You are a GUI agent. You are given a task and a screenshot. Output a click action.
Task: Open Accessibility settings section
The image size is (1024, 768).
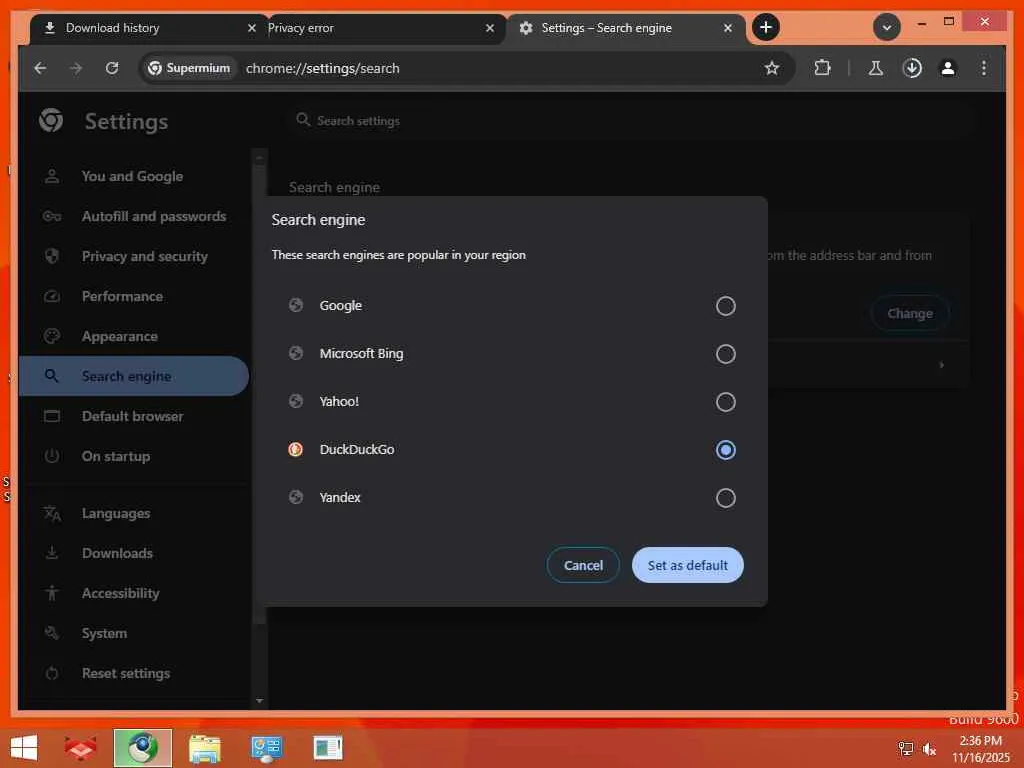133,593
